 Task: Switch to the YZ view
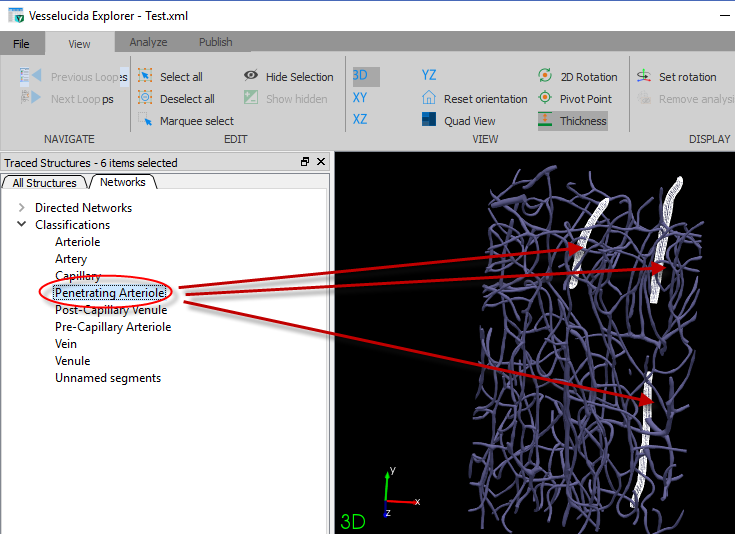click(428, 75)
